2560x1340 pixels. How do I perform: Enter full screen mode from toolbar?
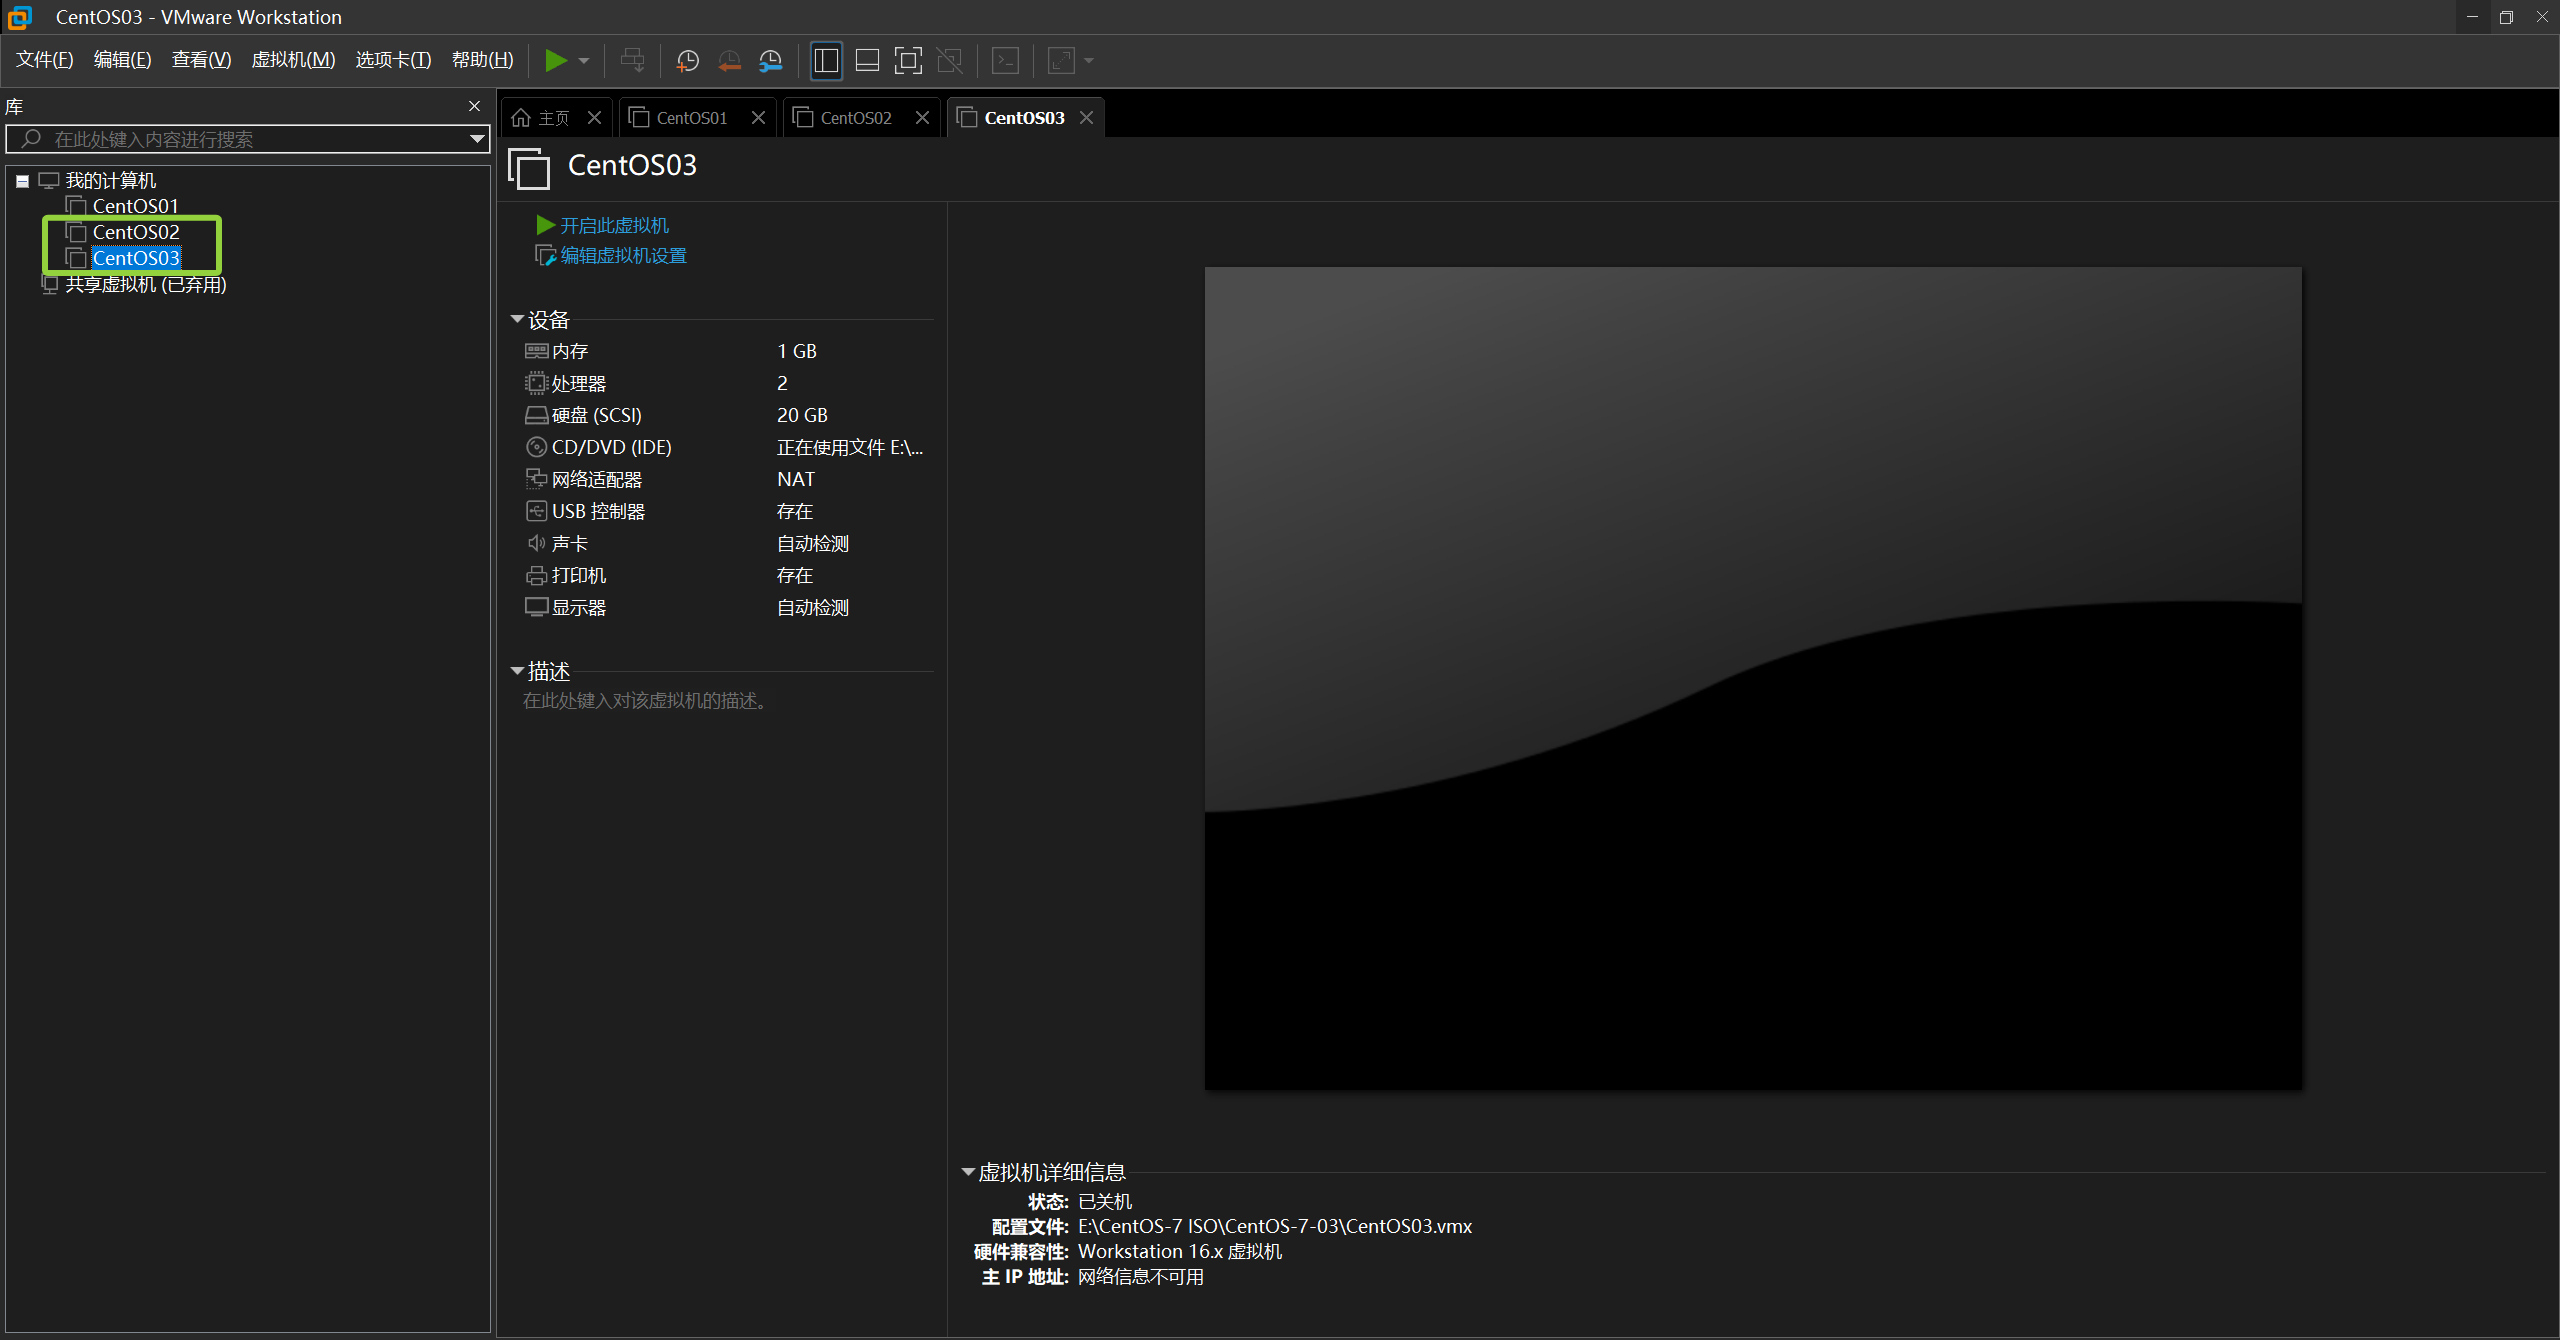(908, 61)
